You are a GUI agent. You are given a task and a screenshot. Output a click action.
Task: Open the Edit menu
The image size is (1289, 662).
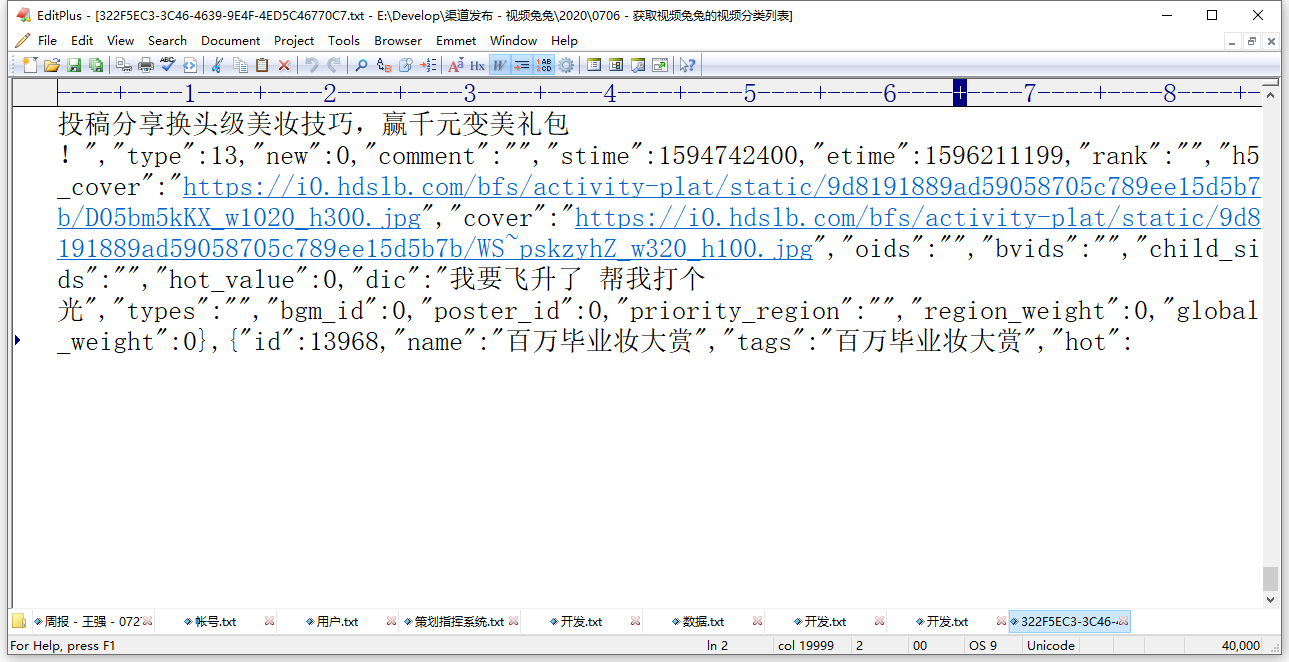(82, 40)
